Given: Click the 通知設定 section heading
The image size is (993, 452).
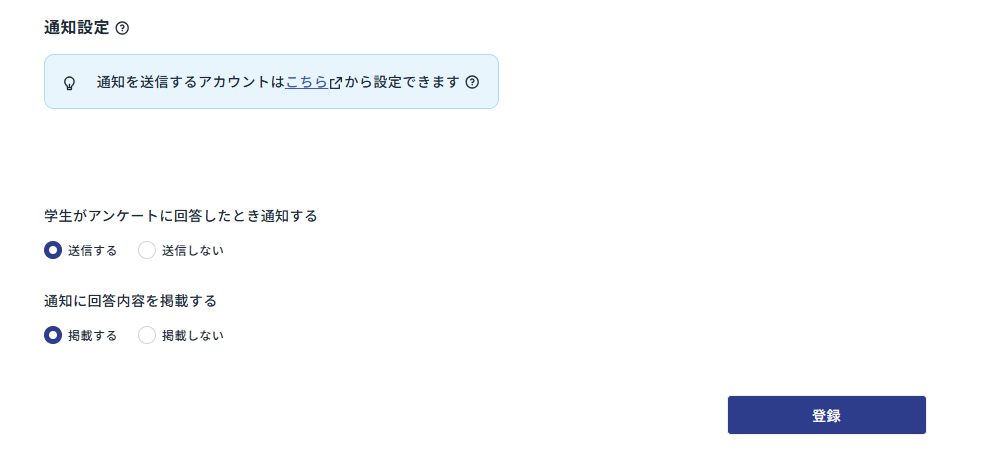Looking at the screenshot, I should 77,28.
